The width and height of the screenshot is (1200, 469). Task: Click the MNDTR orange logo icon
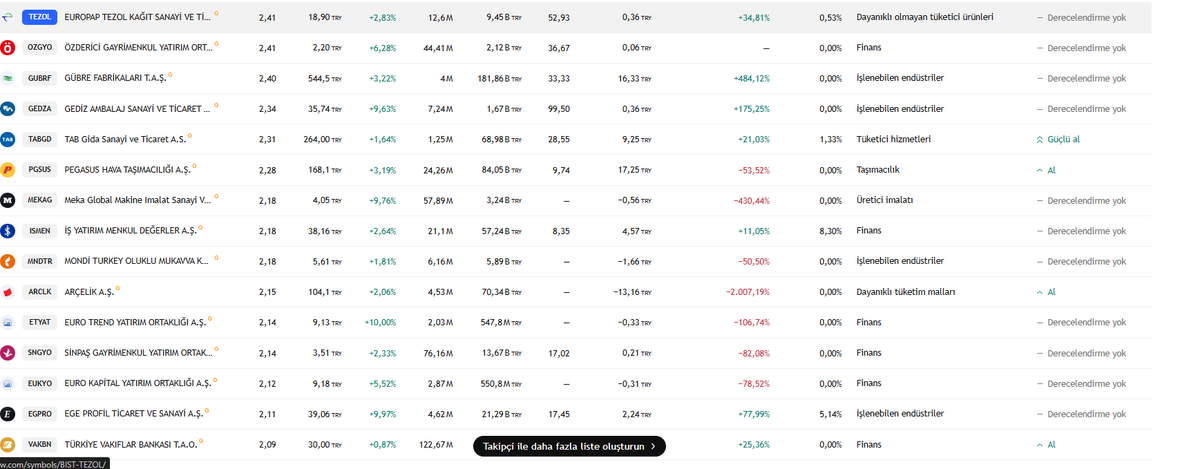pyautogui.click(x=8, y=261)
